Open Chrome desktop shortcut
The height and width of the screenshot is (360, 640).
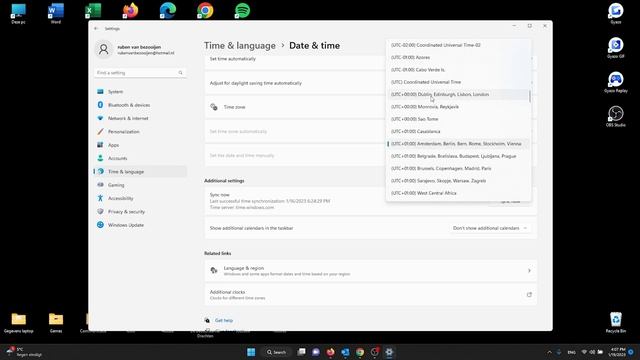tap(205, 11)
